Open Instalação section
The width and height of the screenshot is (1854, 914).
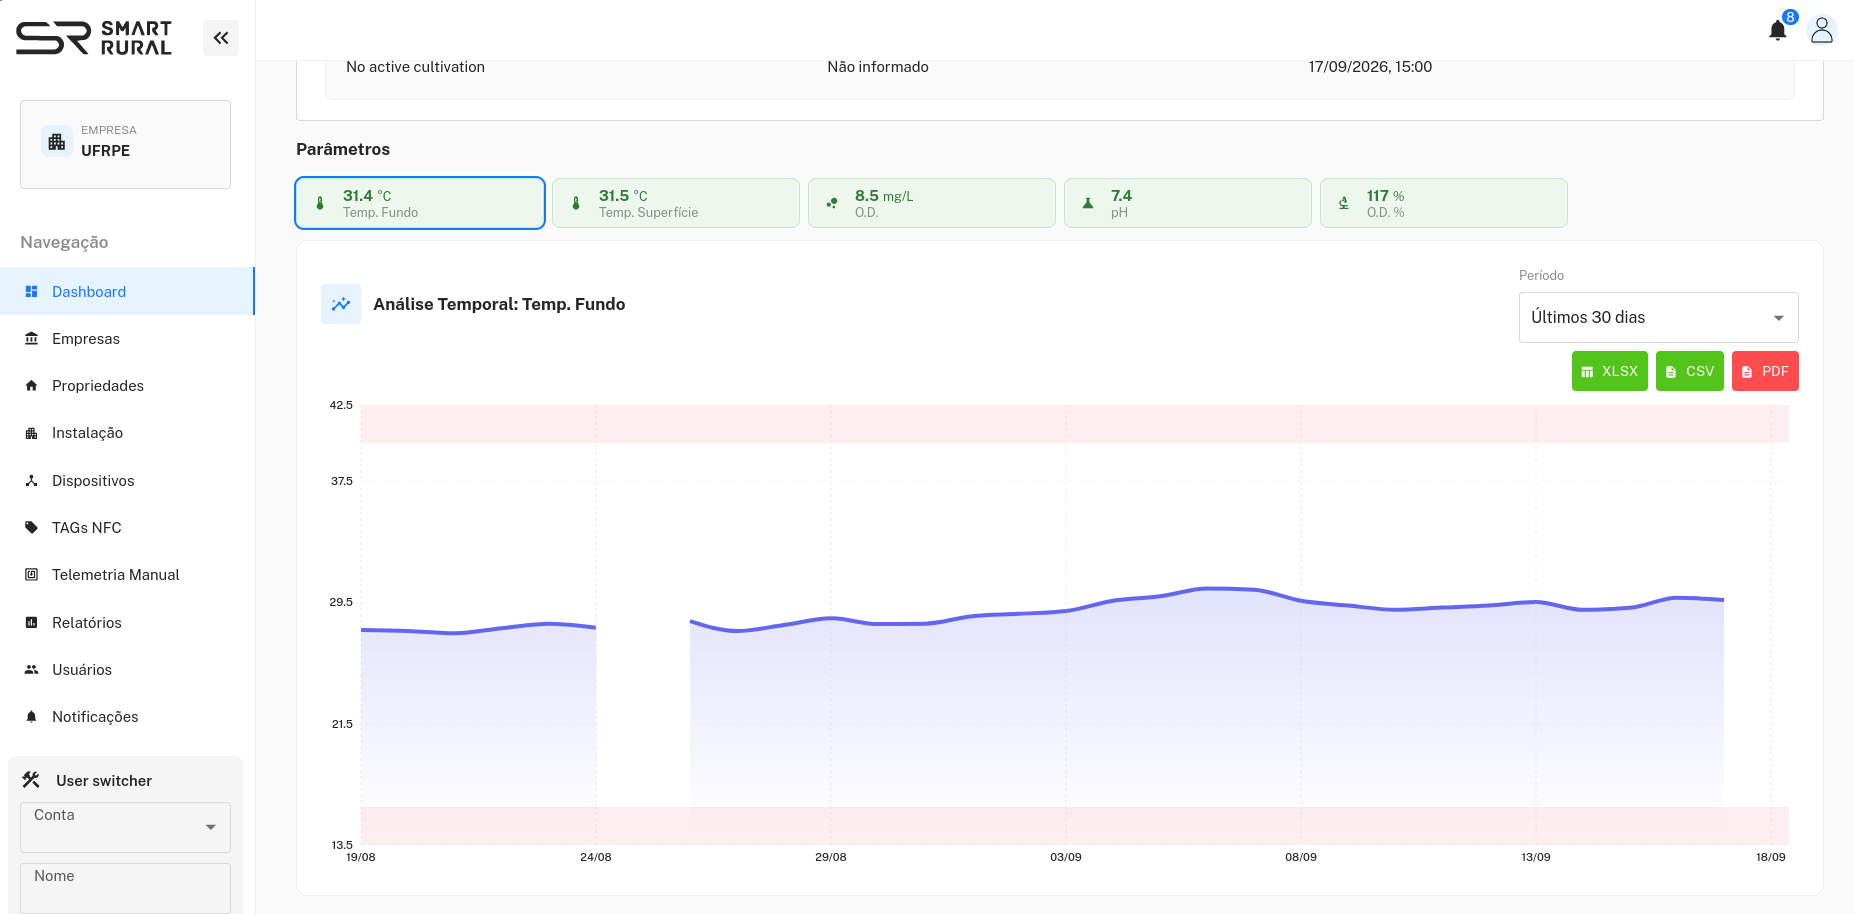pyautogui.click(x=127, y=433)
